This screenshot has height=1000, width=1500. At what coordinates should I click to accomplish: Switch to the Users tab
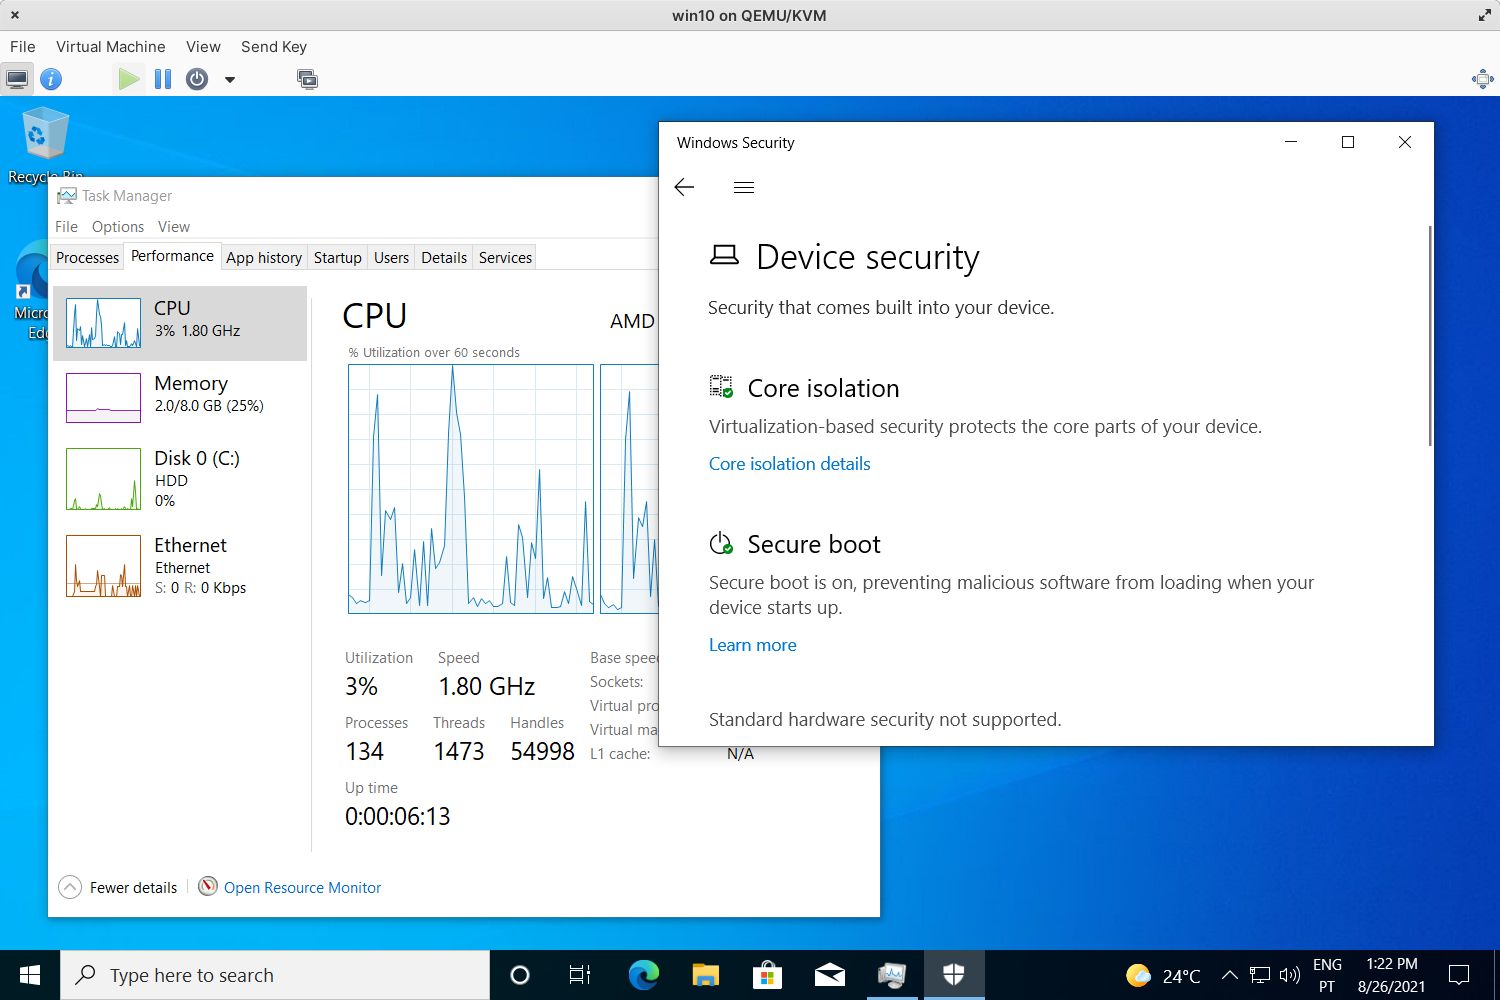391,258
